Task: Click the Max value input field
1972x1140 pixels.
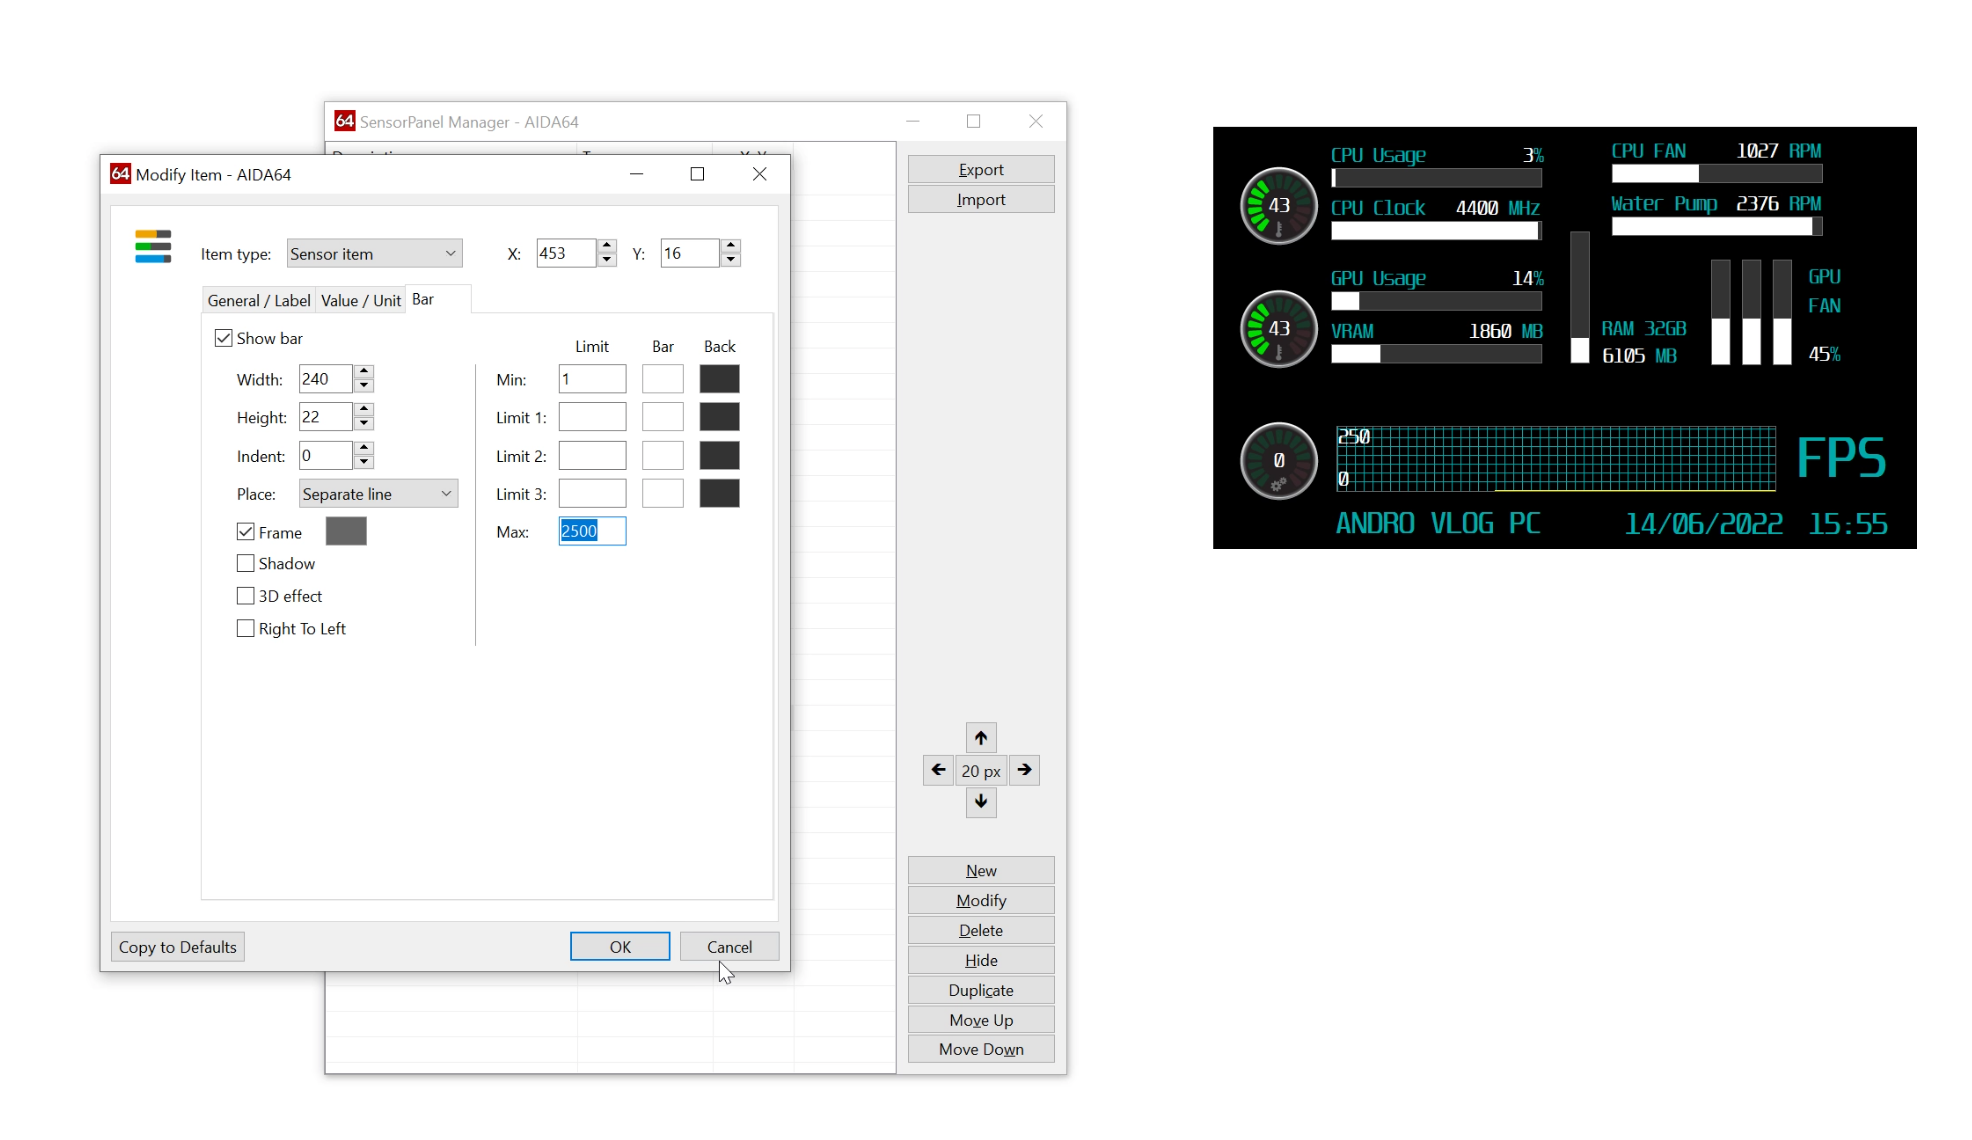Action: coord(592,531)
